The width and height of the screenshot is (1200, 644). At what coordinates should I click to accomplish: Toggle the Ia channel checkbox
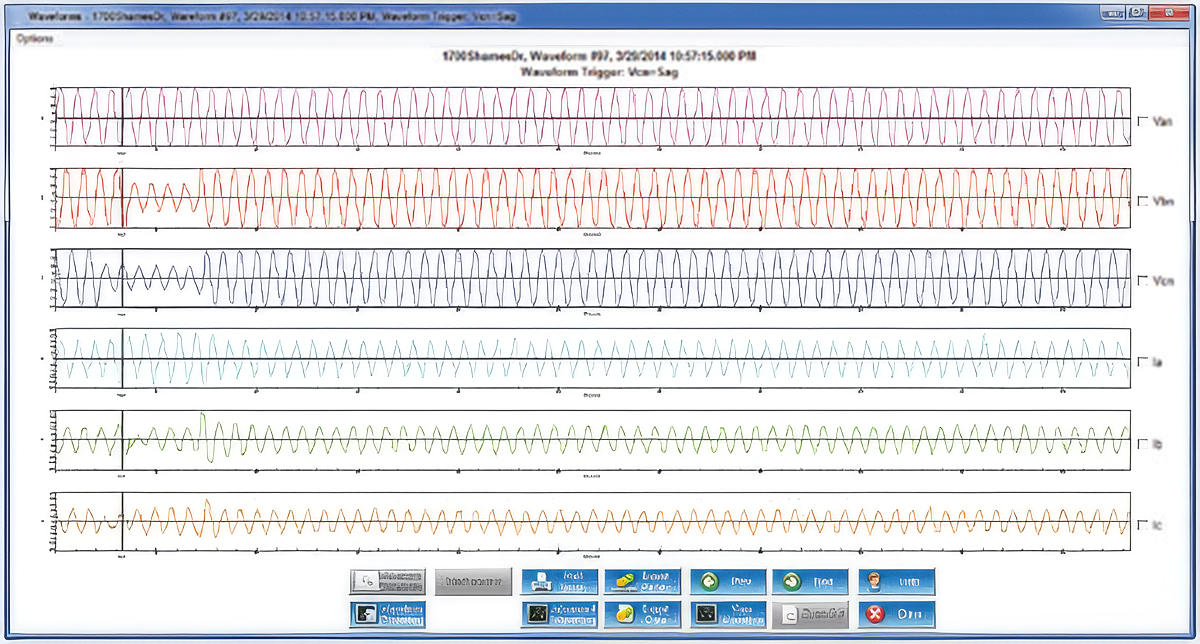click(x=1144, y=360)
